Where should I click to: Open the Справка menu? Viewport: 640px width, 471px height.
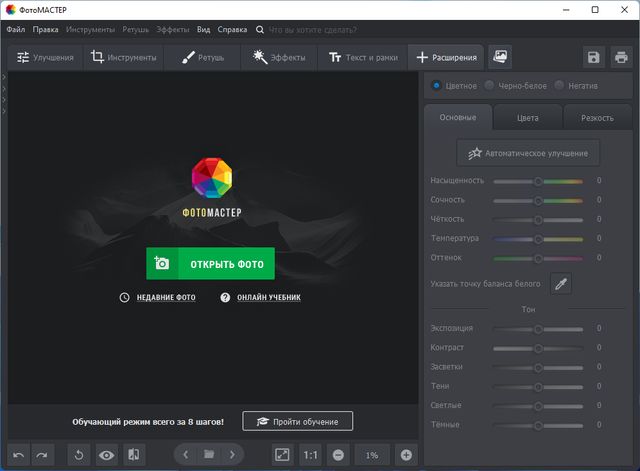tap(233, 30)
